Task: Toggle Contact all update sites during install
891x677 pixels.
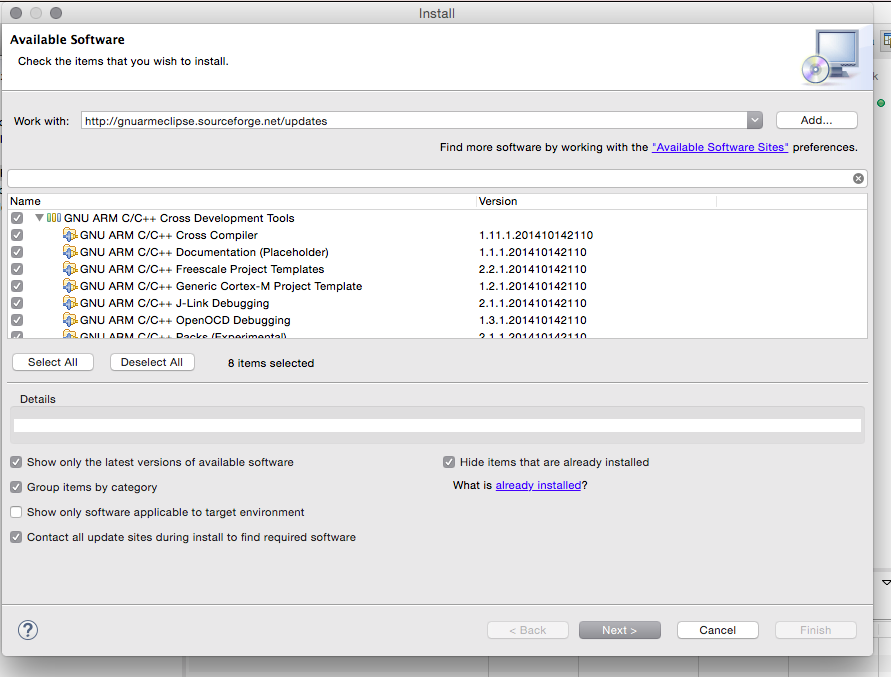Action: pyautogui.click(x=16, y=537)
